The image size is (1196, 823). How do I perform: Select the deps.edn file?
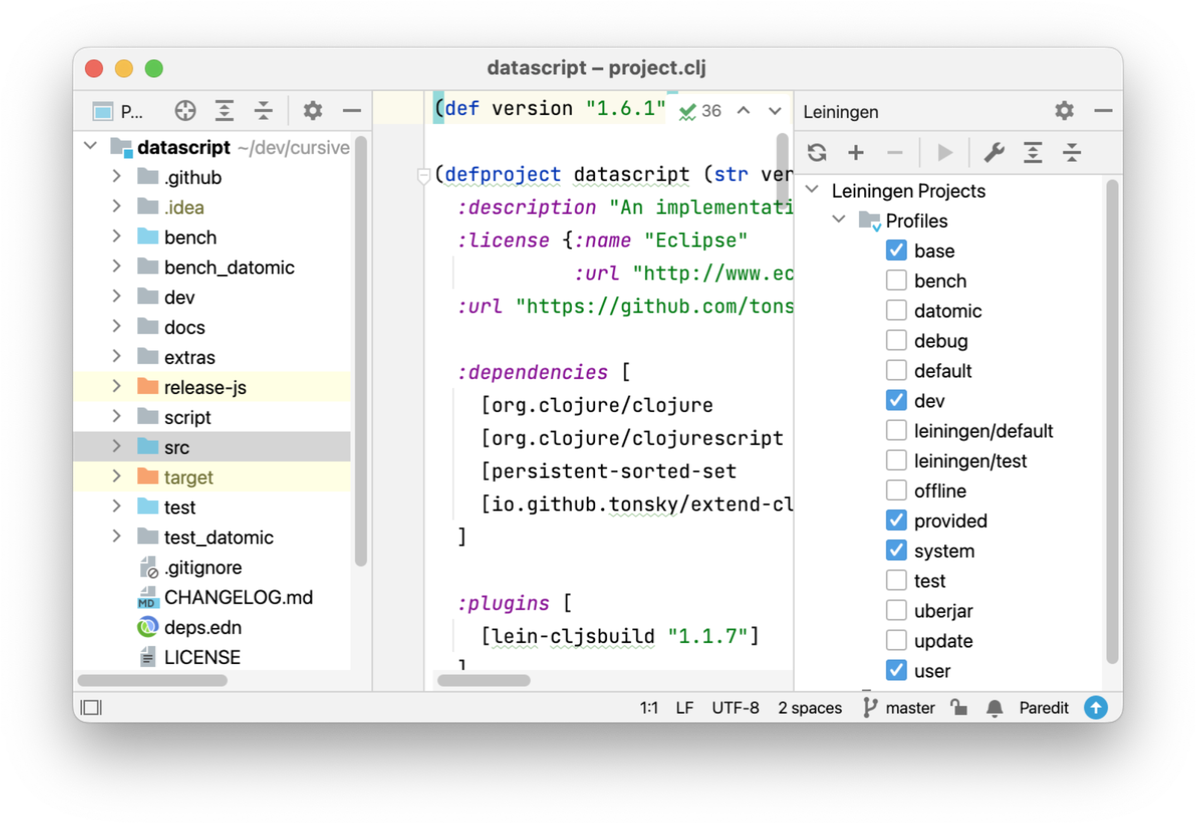coord(214,627)
